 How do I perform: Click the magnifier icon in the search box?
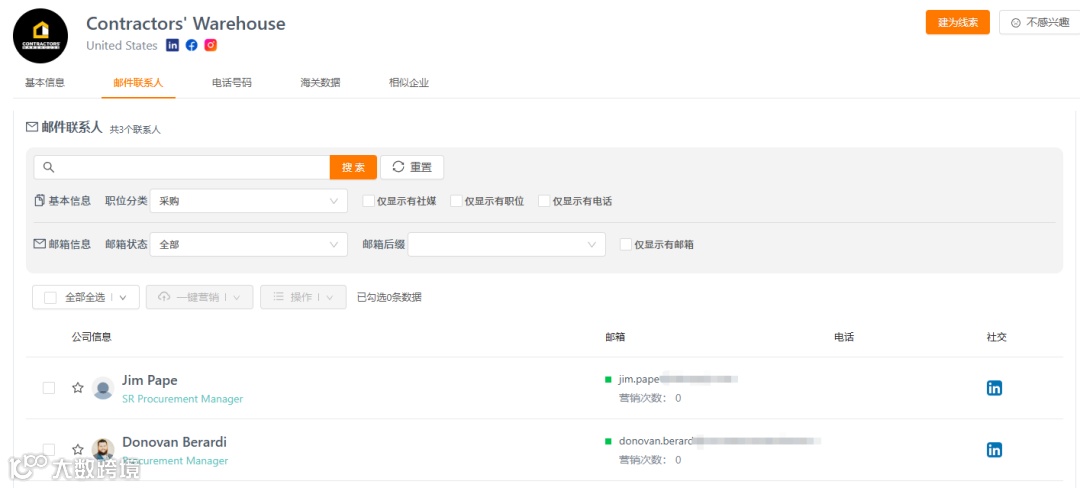(x=48, y=167)
